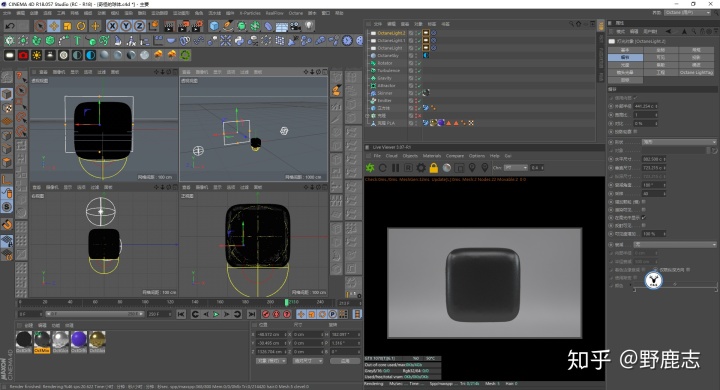This screenshot has width=720, height=390.
Task: Open the Live Viewer channel dropdown
Action: 516,168
